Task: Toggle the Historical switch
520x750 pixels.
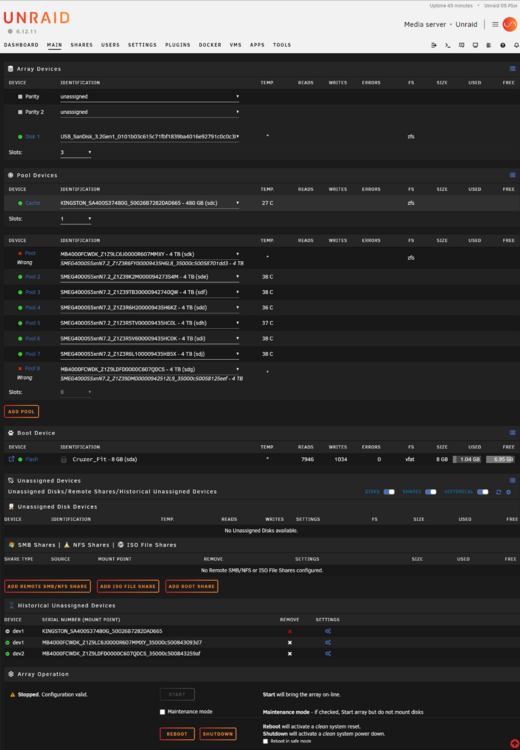Action: tap(483, 492)
